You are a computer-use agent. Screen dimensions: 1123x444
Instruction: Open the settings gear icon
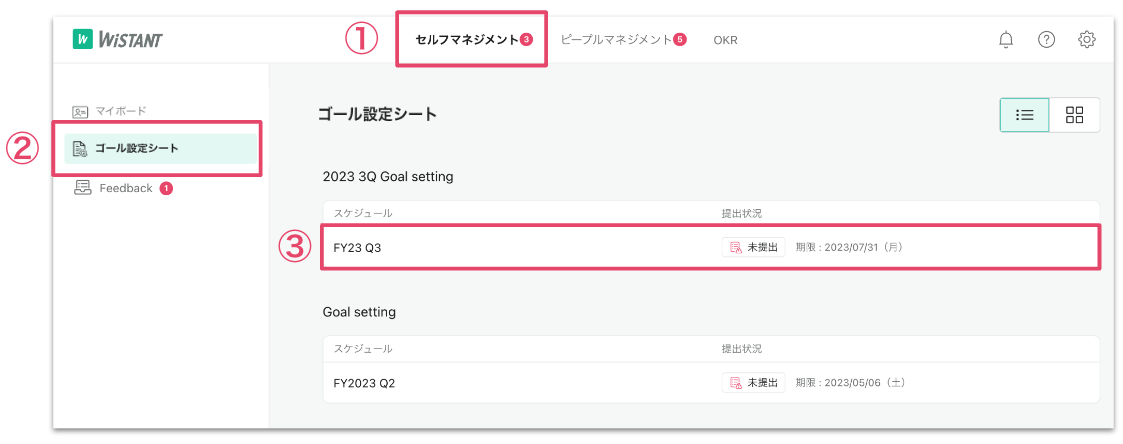1087,39
